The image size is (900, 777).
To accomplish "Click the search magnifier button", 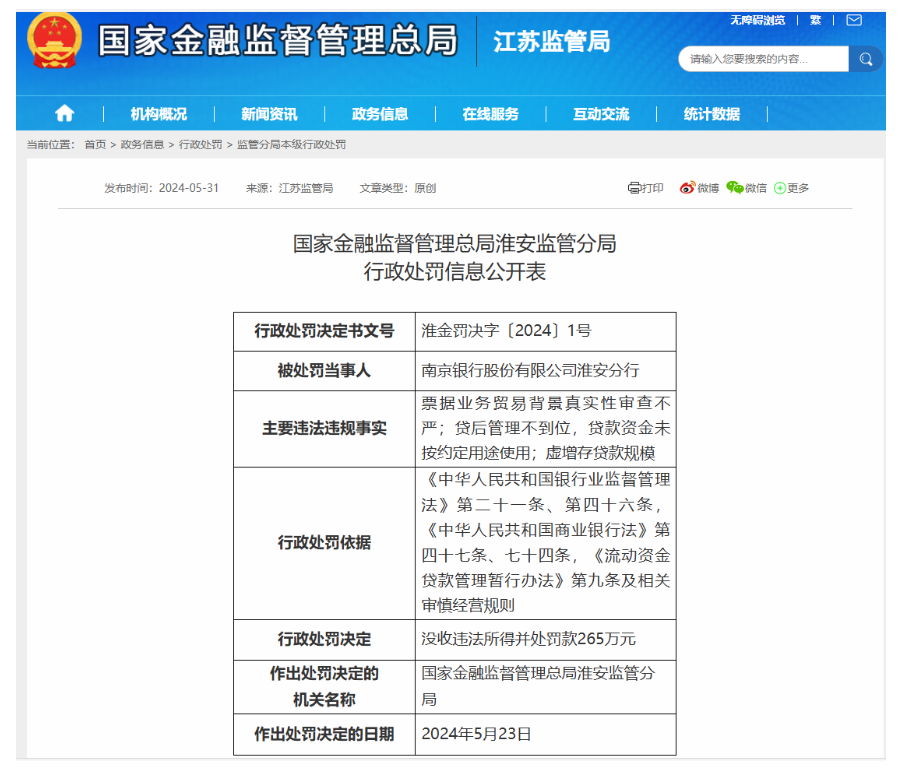I will click(865, 59).
